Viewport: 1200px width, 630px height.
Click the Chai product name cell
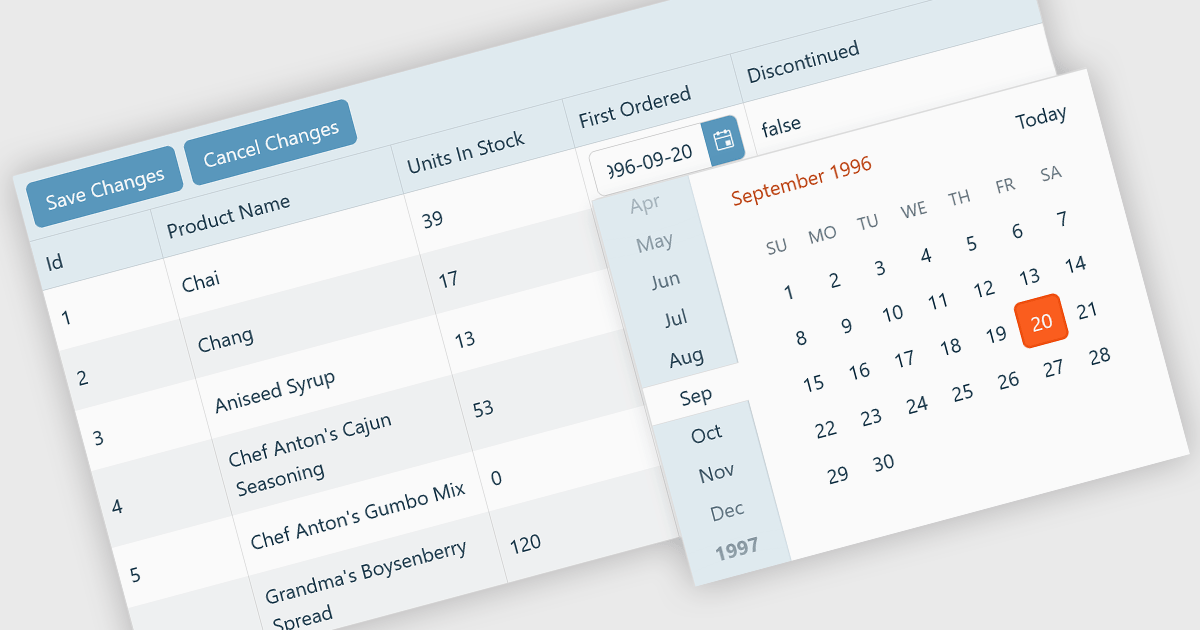pyautogui.click(x=201, y=280)
